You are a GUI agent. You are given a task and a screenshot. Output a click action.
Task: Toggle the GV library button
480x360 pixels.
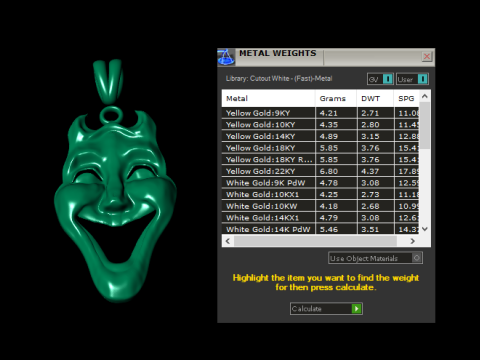[x=380, y=79]
